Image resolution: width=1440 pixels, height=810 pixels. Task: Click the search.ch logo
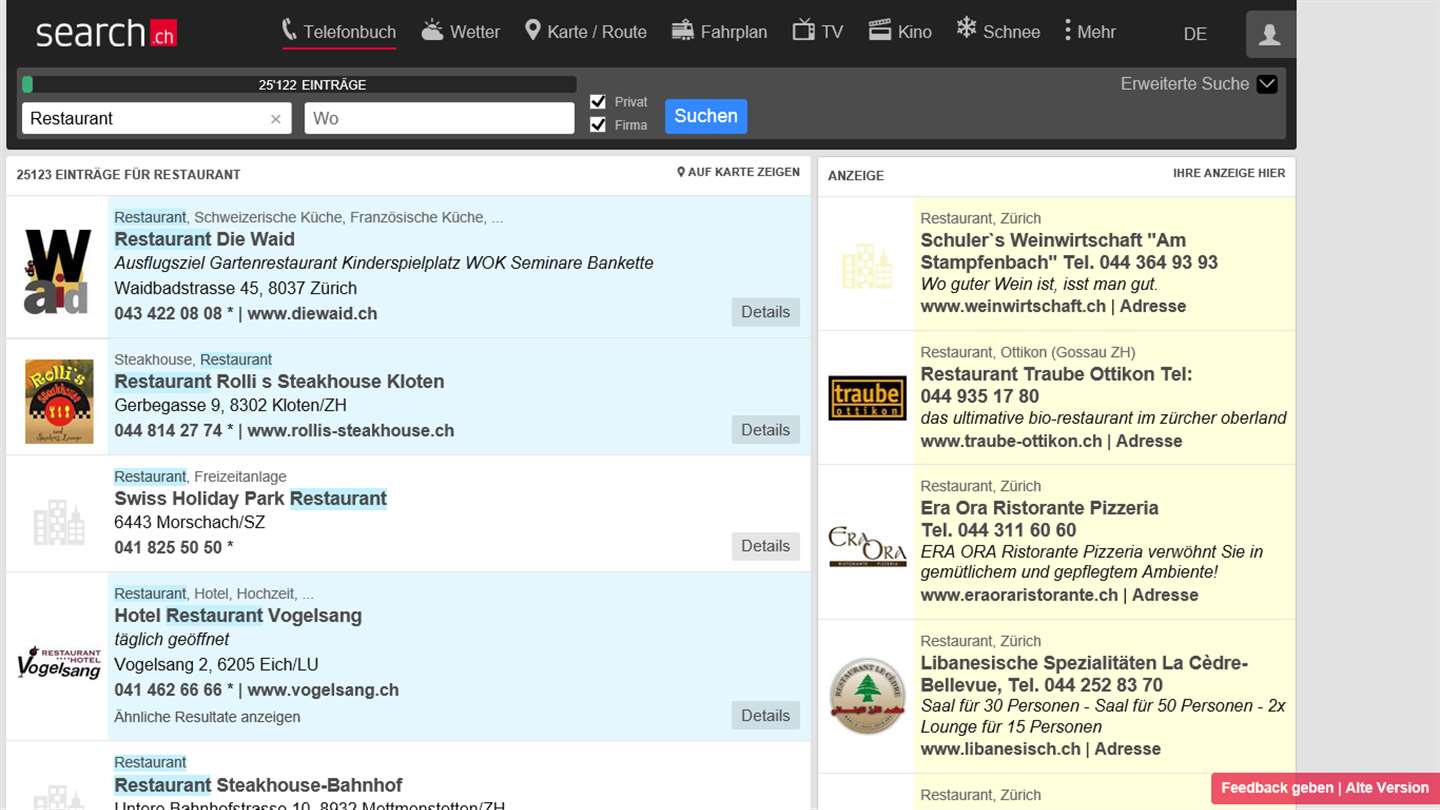click(106, 33)
